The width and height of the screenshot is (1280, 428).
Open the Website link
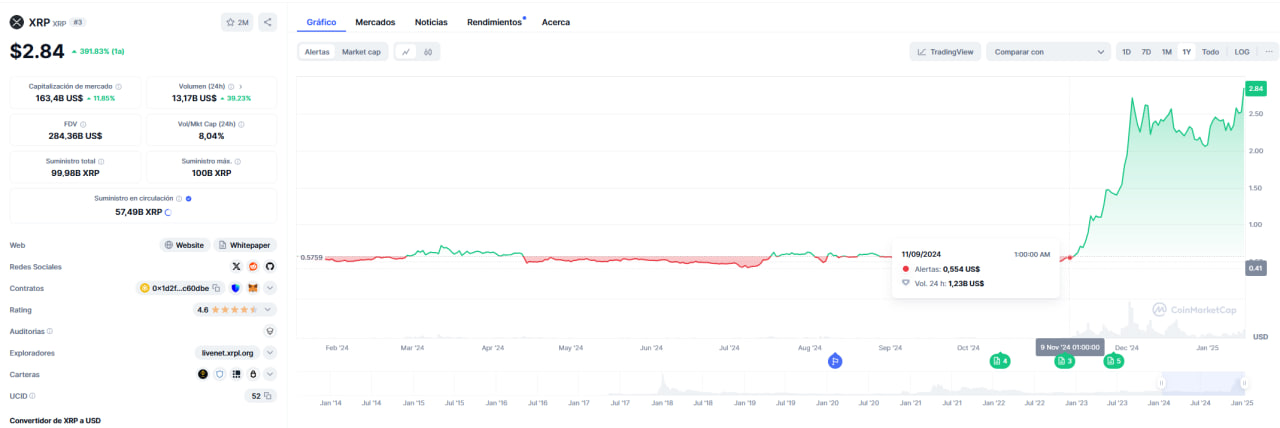pyautogui.click(x=185, y=245)
